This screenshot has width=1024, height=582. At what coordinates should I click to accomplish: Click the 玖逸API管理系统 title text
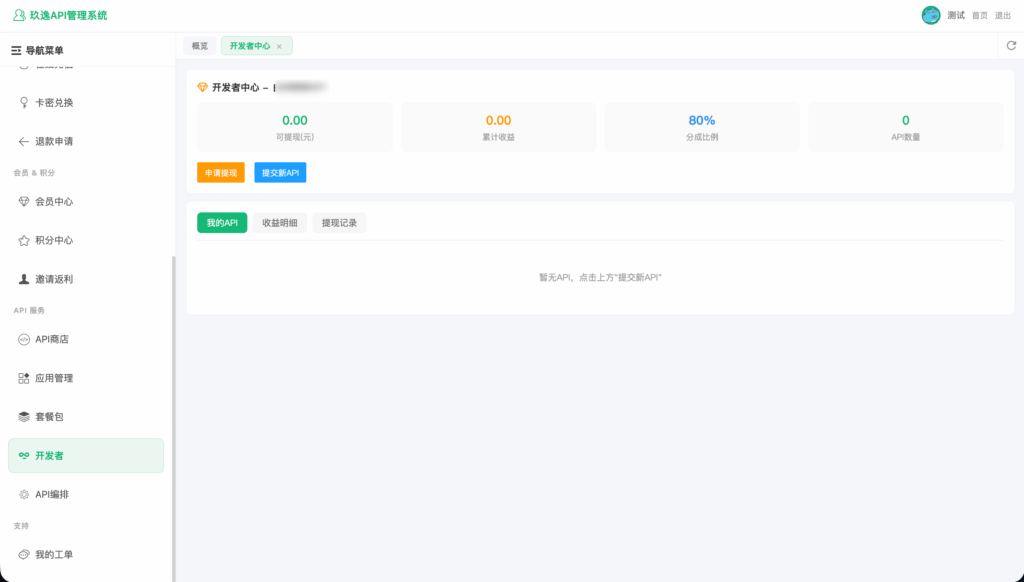click(x=69, y=15)
